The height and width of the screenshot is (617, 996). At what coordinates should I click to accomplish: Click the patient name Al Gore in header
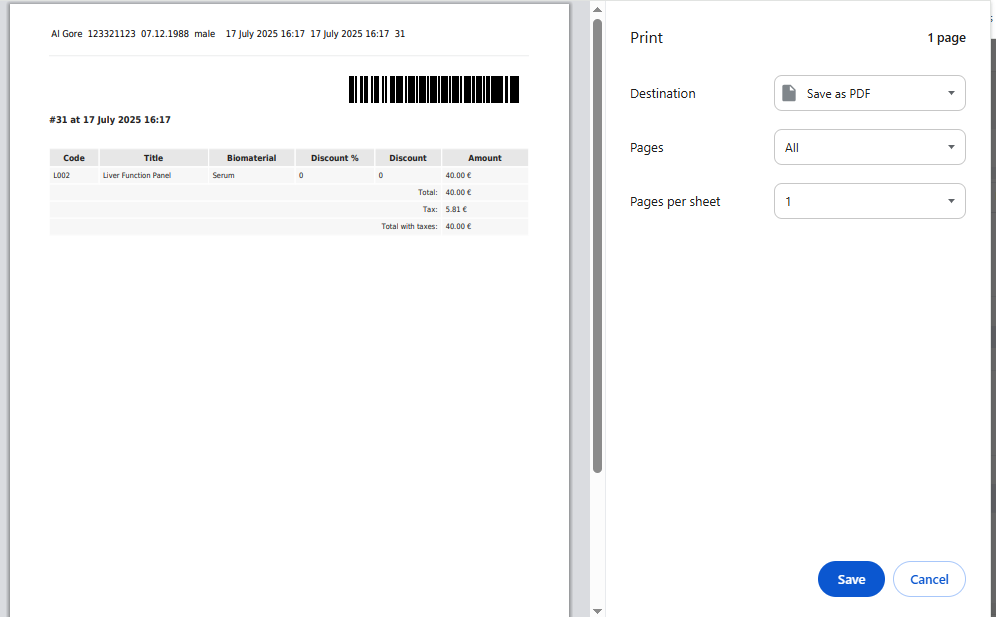coord(67,34)
